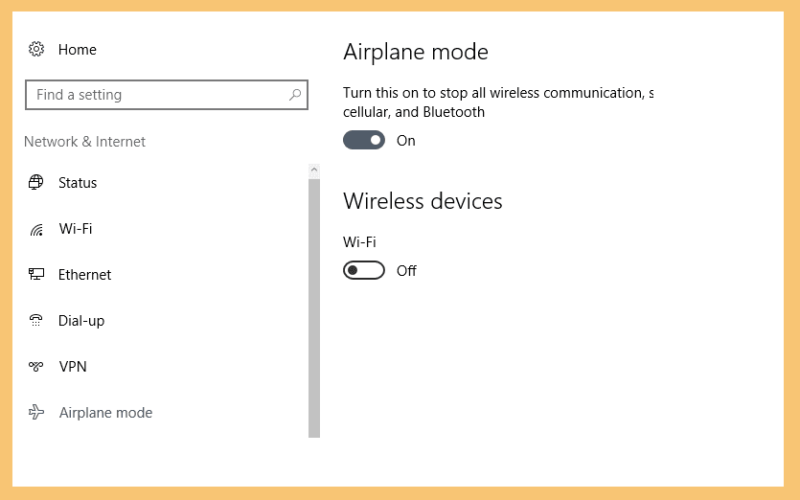Go to Settings Home
Screen dimensions: 800x500
(77, 49)
